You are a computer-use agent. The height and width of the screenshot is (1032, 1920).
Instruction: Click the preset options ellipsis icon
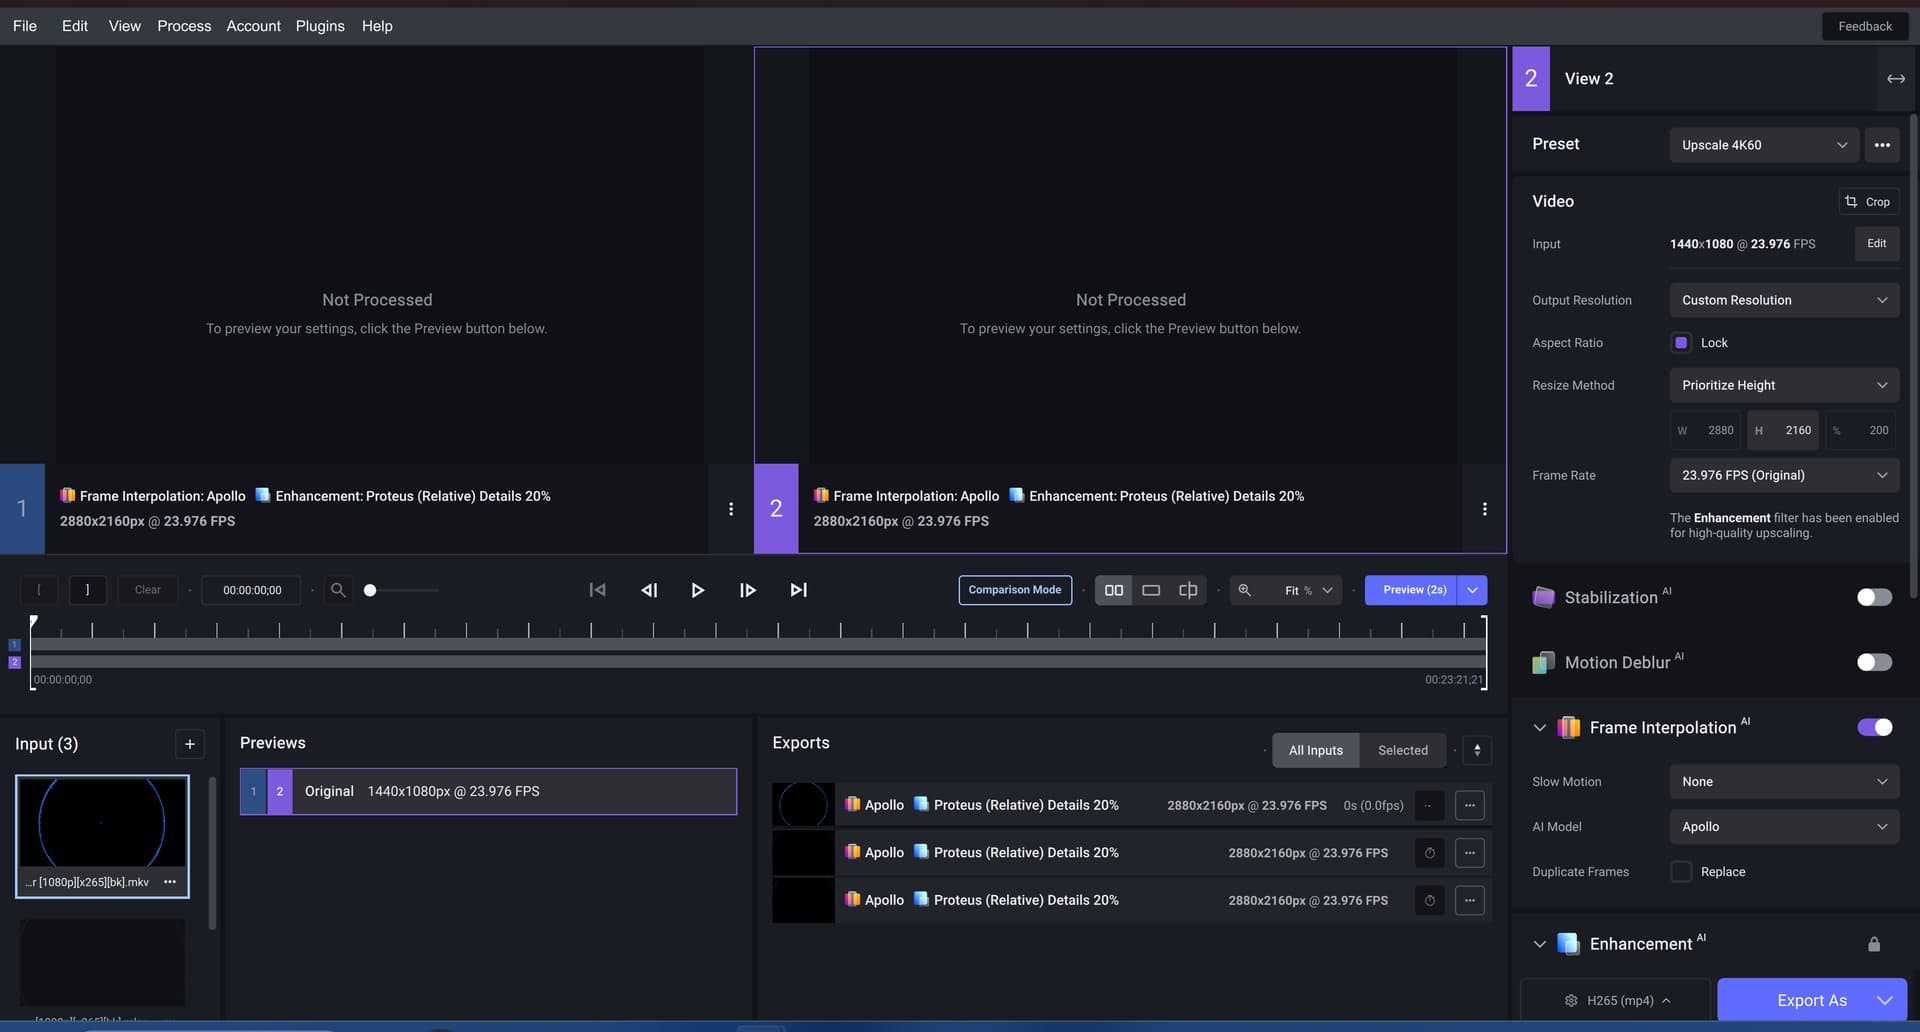click(1882, 145)
